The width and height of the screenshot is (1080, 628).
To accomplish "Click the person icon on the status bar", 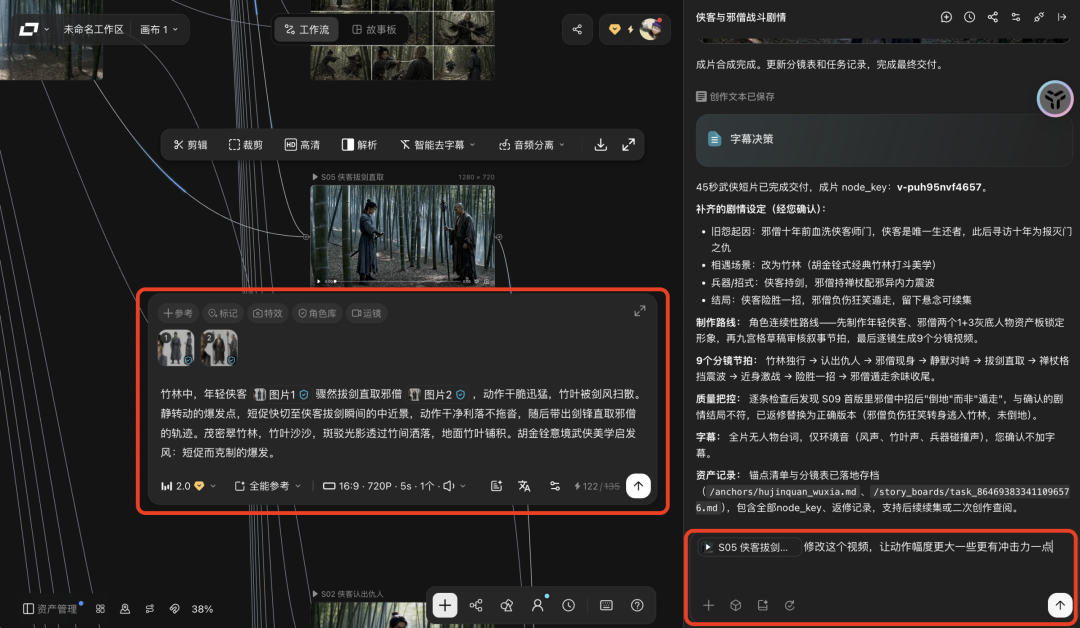I will 125,609.
